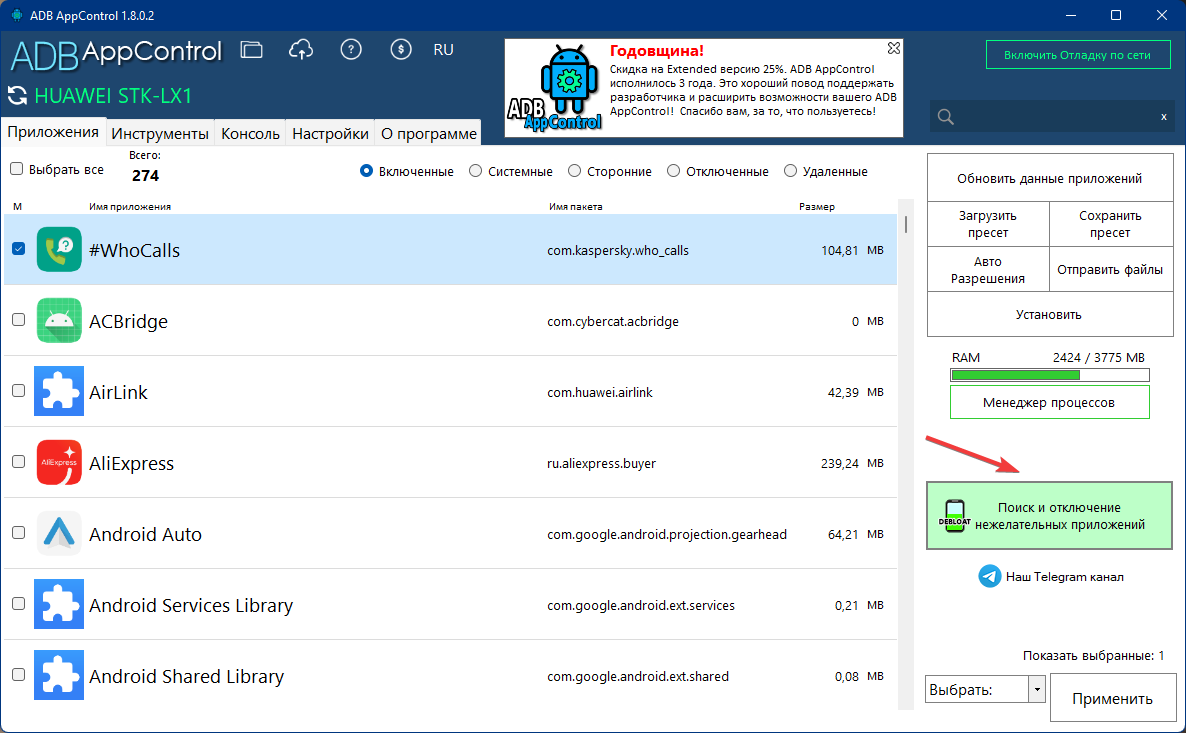This screenshot has width=1186, height=733.
Task: Click the ADB AppControl title bar icon
Action: tap(17, 15)
